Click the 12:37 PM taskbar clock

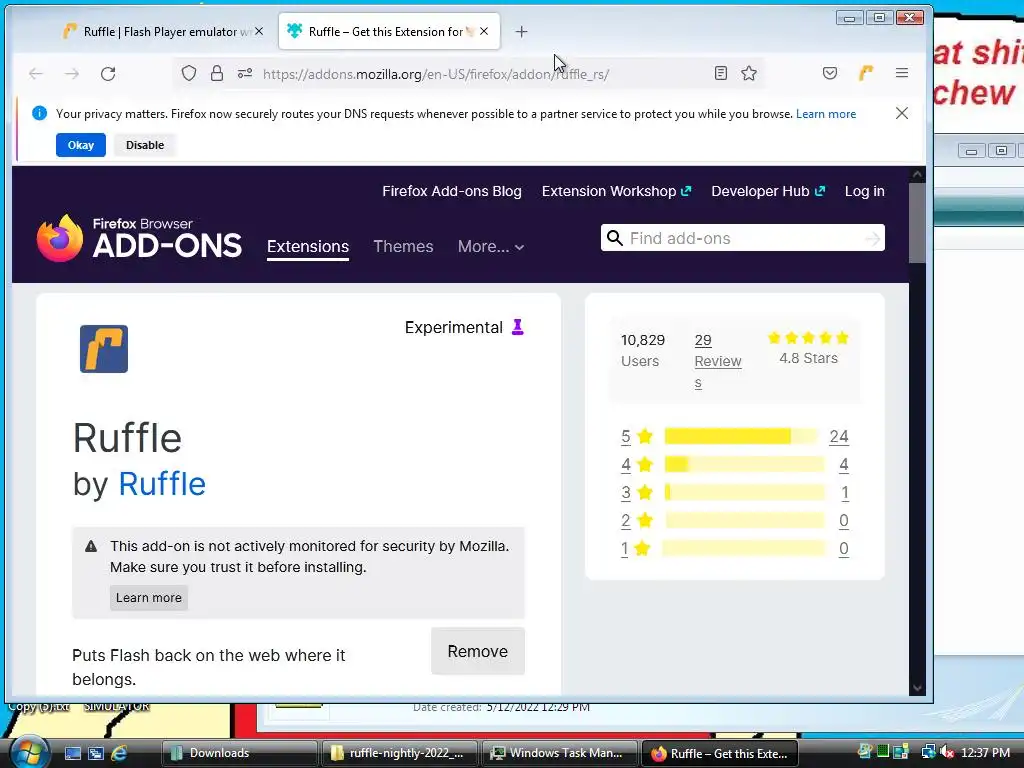tap(985, 753)
